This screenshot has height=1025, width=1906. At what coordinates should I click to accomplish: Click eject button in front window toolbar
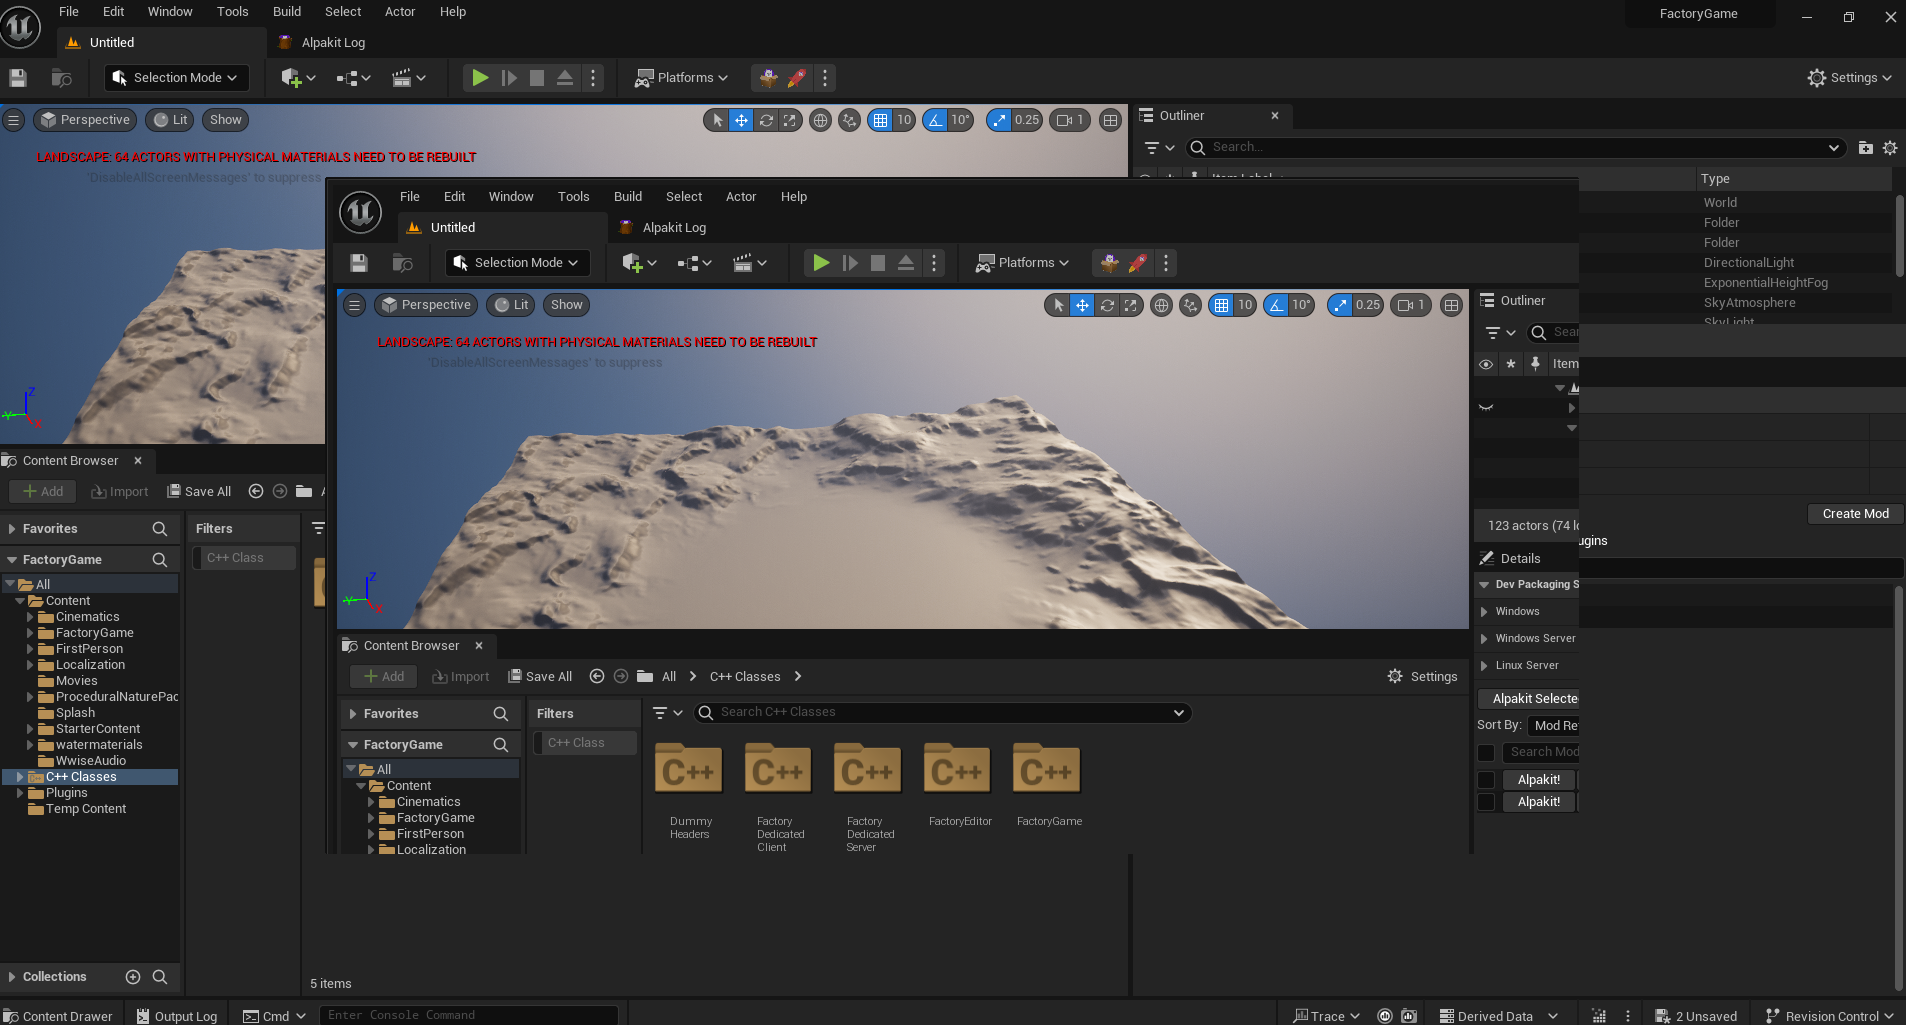tap(906, 263)
